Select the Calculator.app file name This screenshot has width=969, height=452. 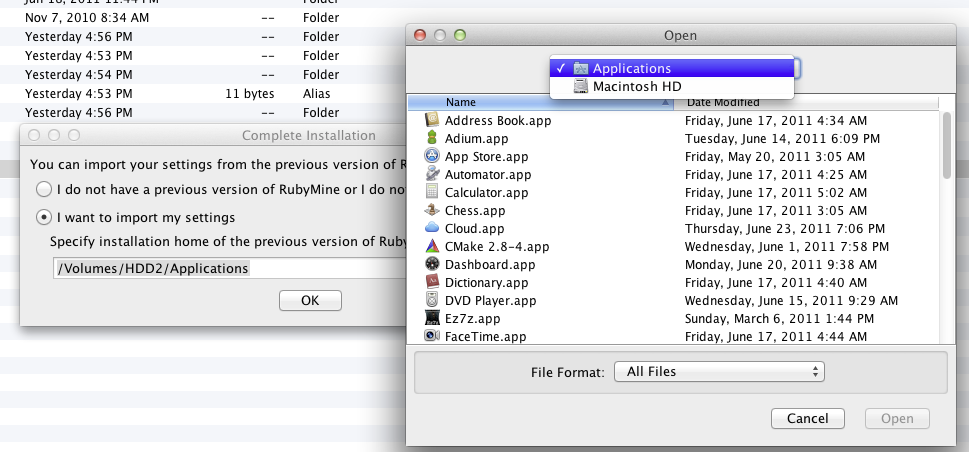pos(487,192)
